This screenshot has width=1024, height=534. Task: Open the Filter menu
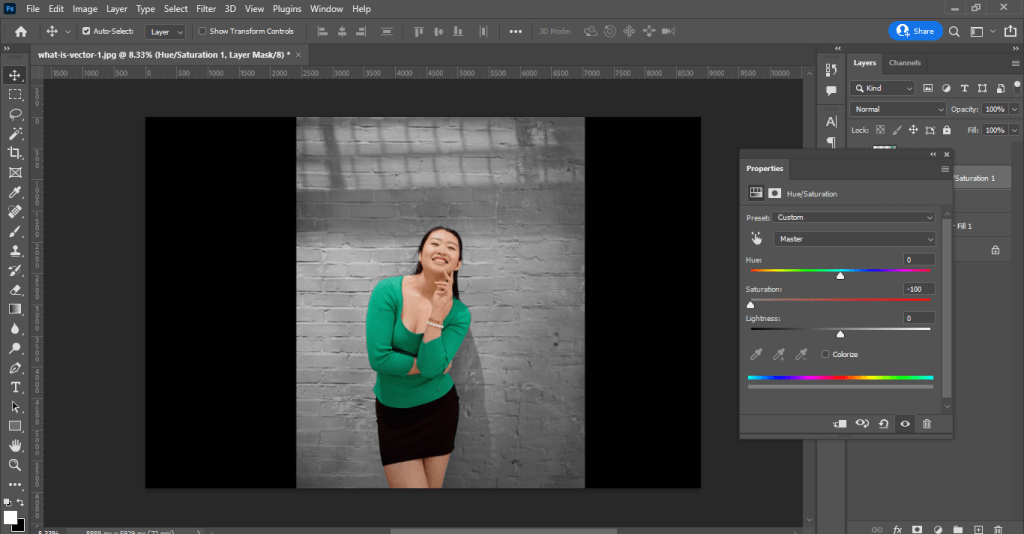point(206,9)
